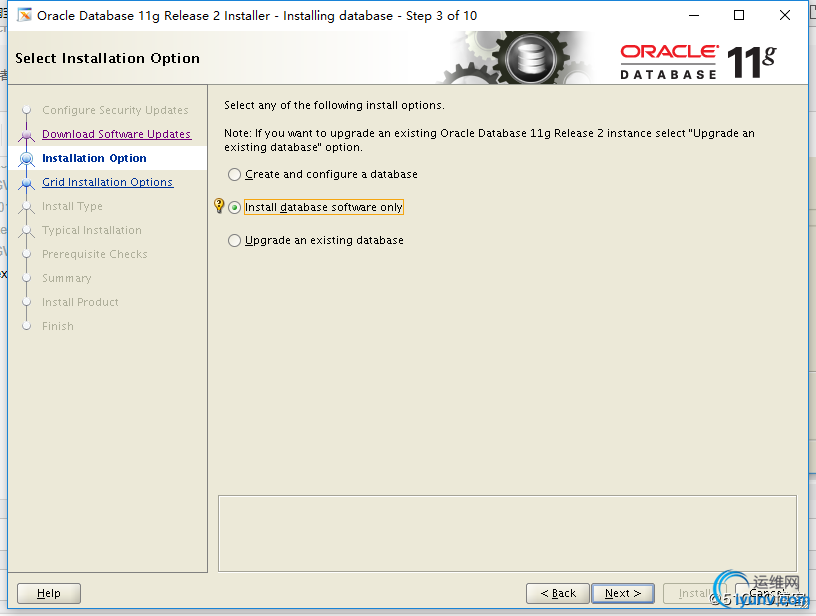Open Grid Installation Options step link
The width and height of the screenshot is (816, 616).
point(108,182)
